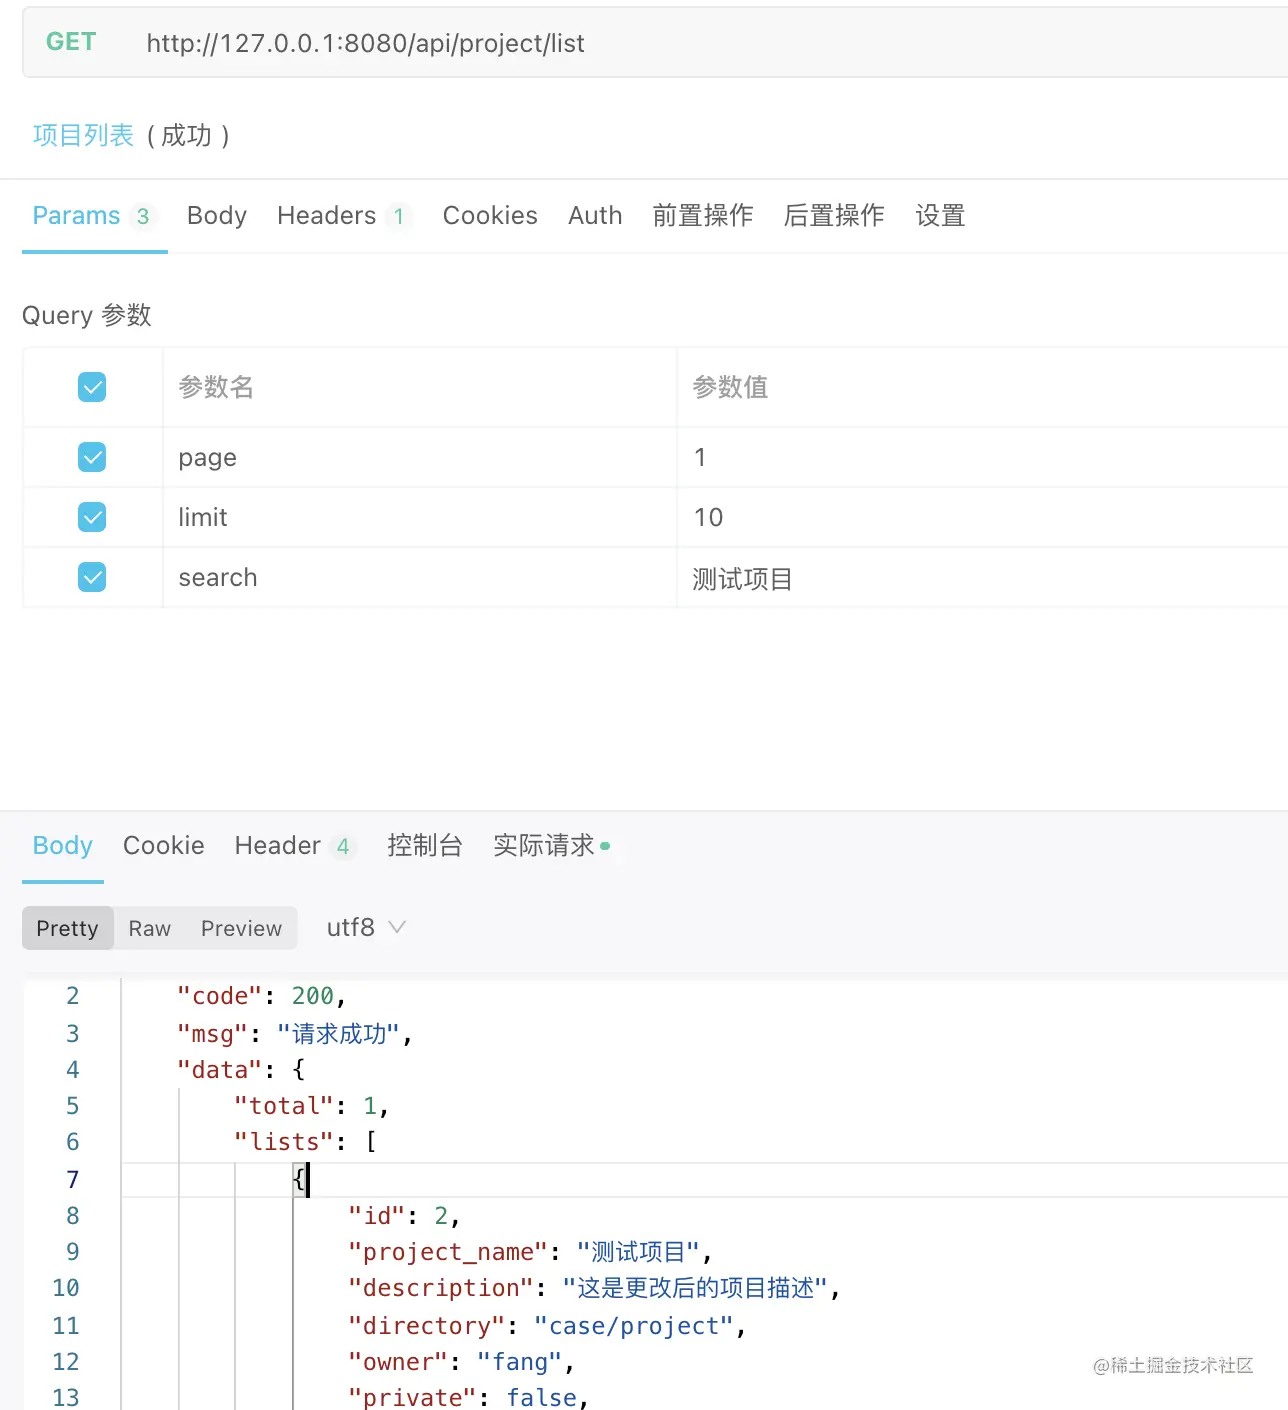1288x1410 pixels.
Task: Uncheck the page parameter checkbox
Action: pyautogui.click(x=92, y=457)
